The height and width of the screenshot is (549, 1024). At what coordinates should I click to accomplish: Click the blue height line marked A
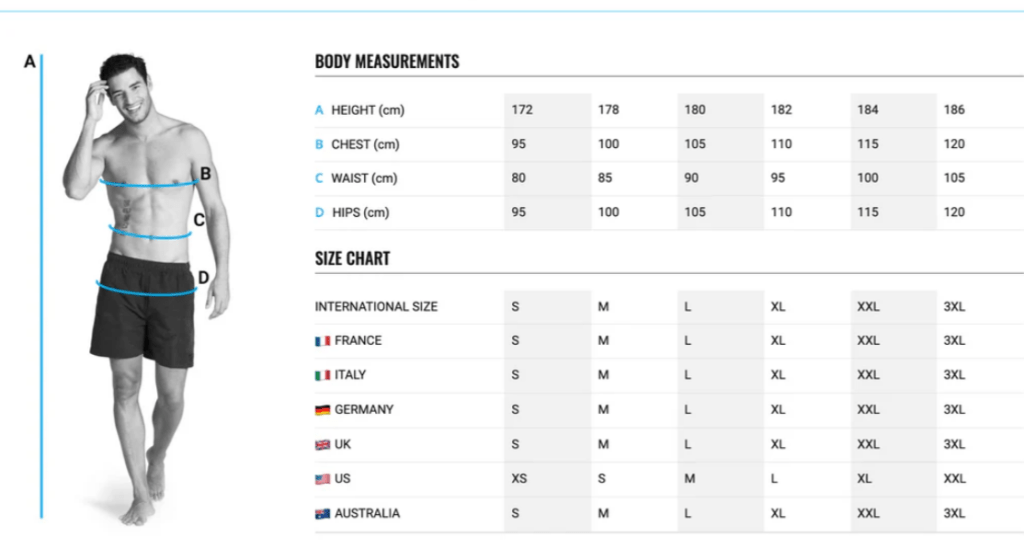(41, 287)
